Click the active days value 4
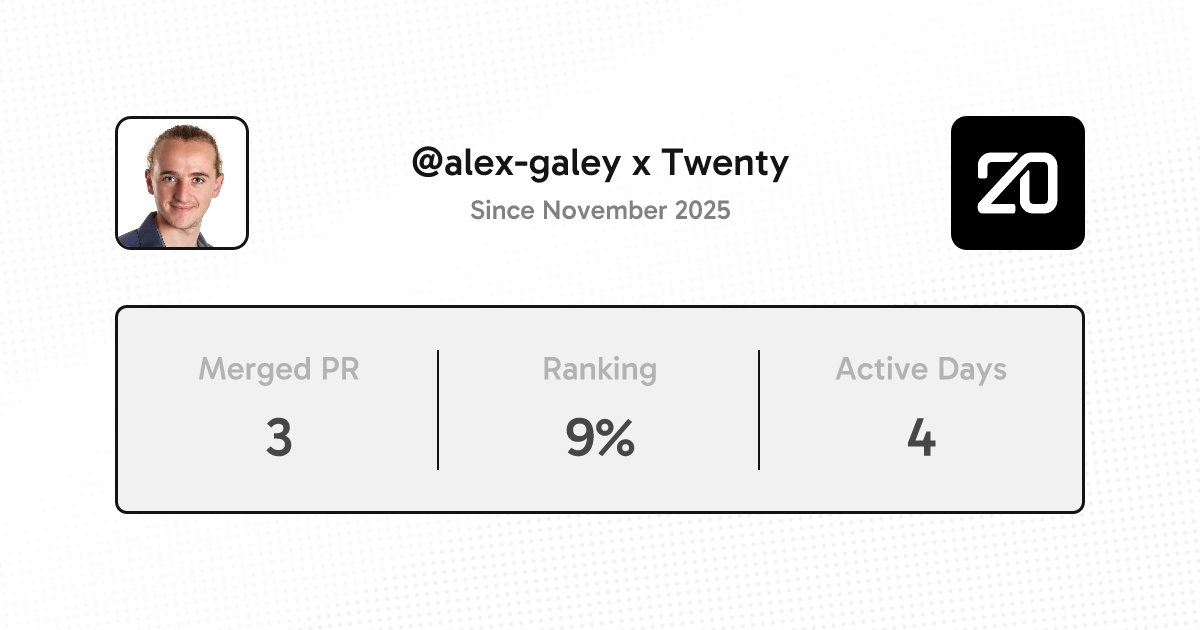 tap(921, 438)
